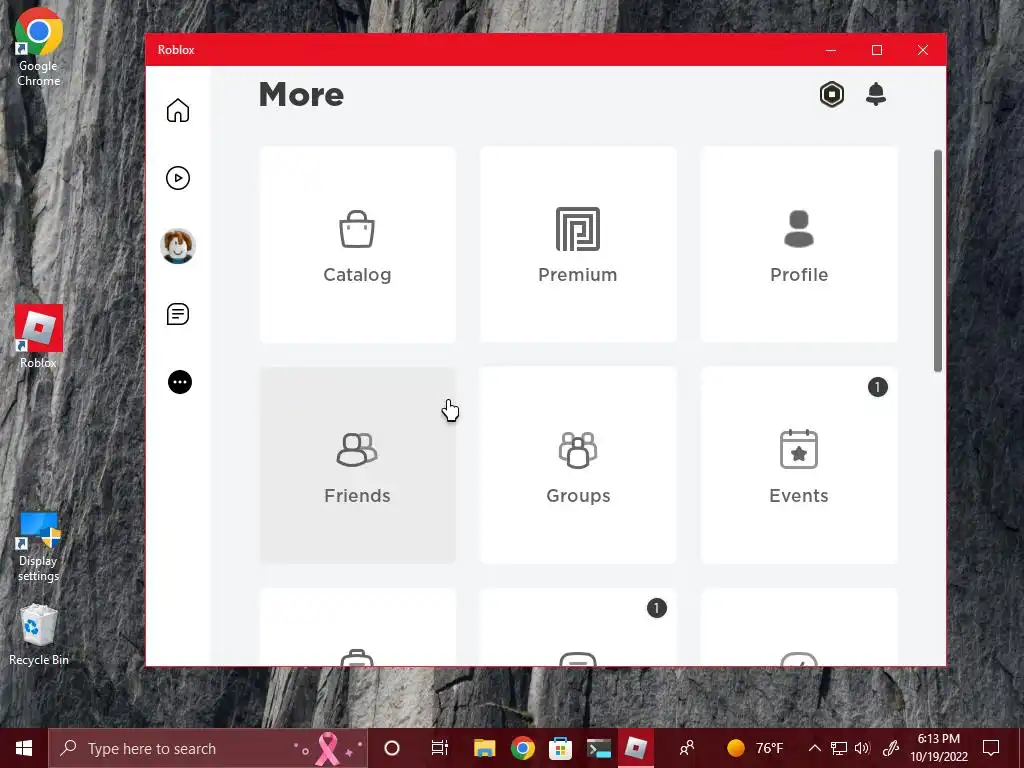Open the Discover play icon in sidebar
The image size is (1024, 768).
tap(178, 178)
